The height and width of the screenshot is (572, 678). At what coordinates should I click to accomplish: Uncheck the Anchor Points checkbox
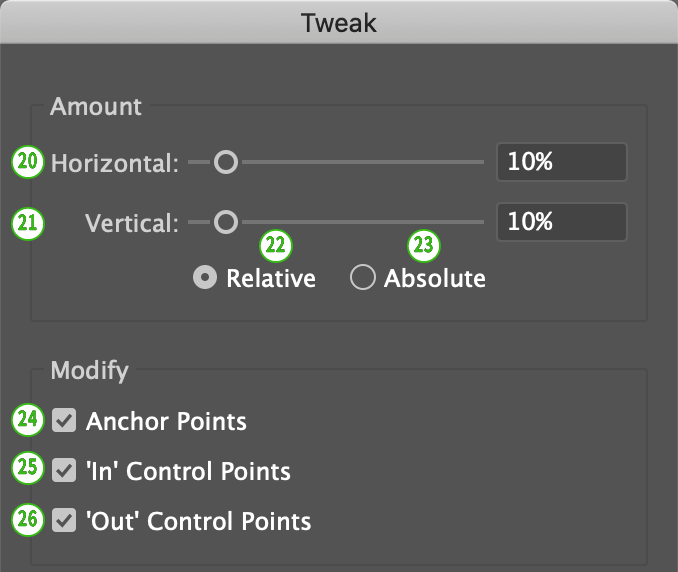pyautogui.click(x=65, y=421)
